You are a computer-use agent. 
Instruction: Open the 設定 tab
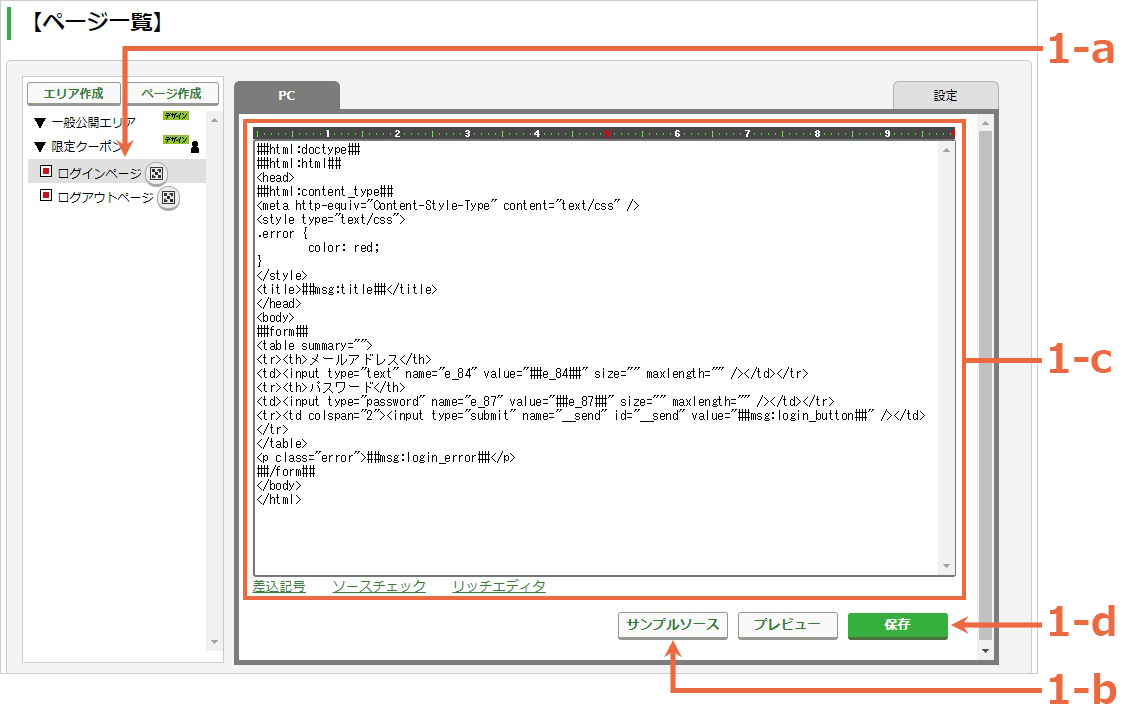pos(945,95)
